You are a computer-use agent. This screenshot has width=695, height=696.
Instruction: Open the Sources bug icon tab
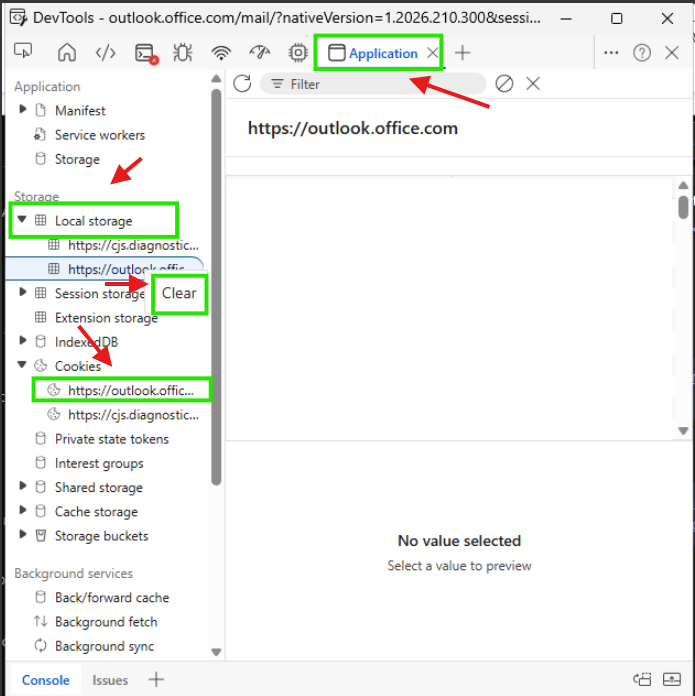[x=182, y=53]
